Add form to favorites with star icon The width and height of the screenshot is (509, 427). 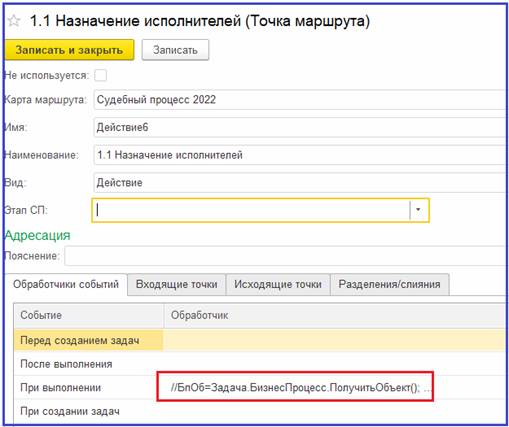(x=14, y=21)
